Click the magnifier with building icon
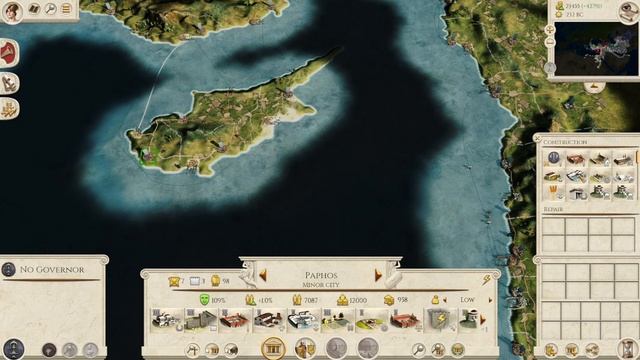The width and height of the screenshot is (640, 360). click(438, 349)
